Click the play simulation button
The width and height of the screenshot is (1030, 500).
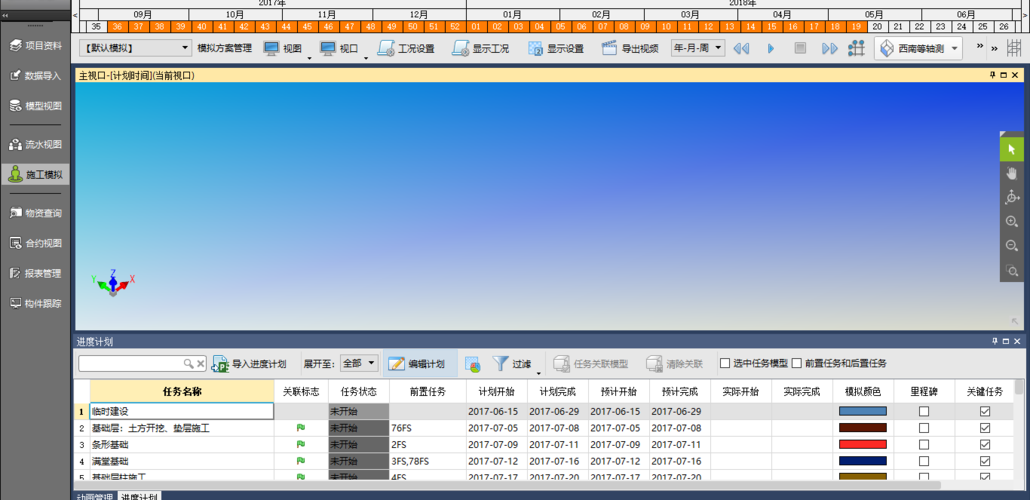coord(771,48)
